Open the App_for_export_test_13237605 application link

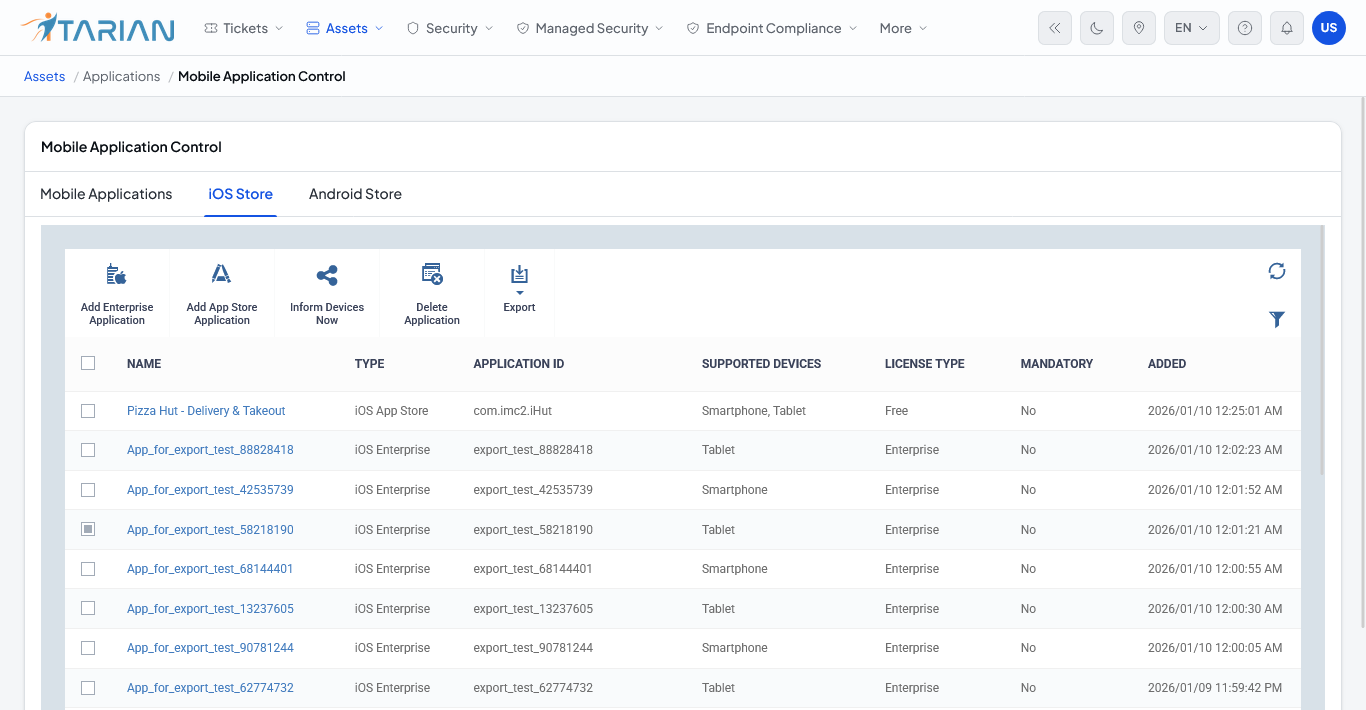coord(210,609)
